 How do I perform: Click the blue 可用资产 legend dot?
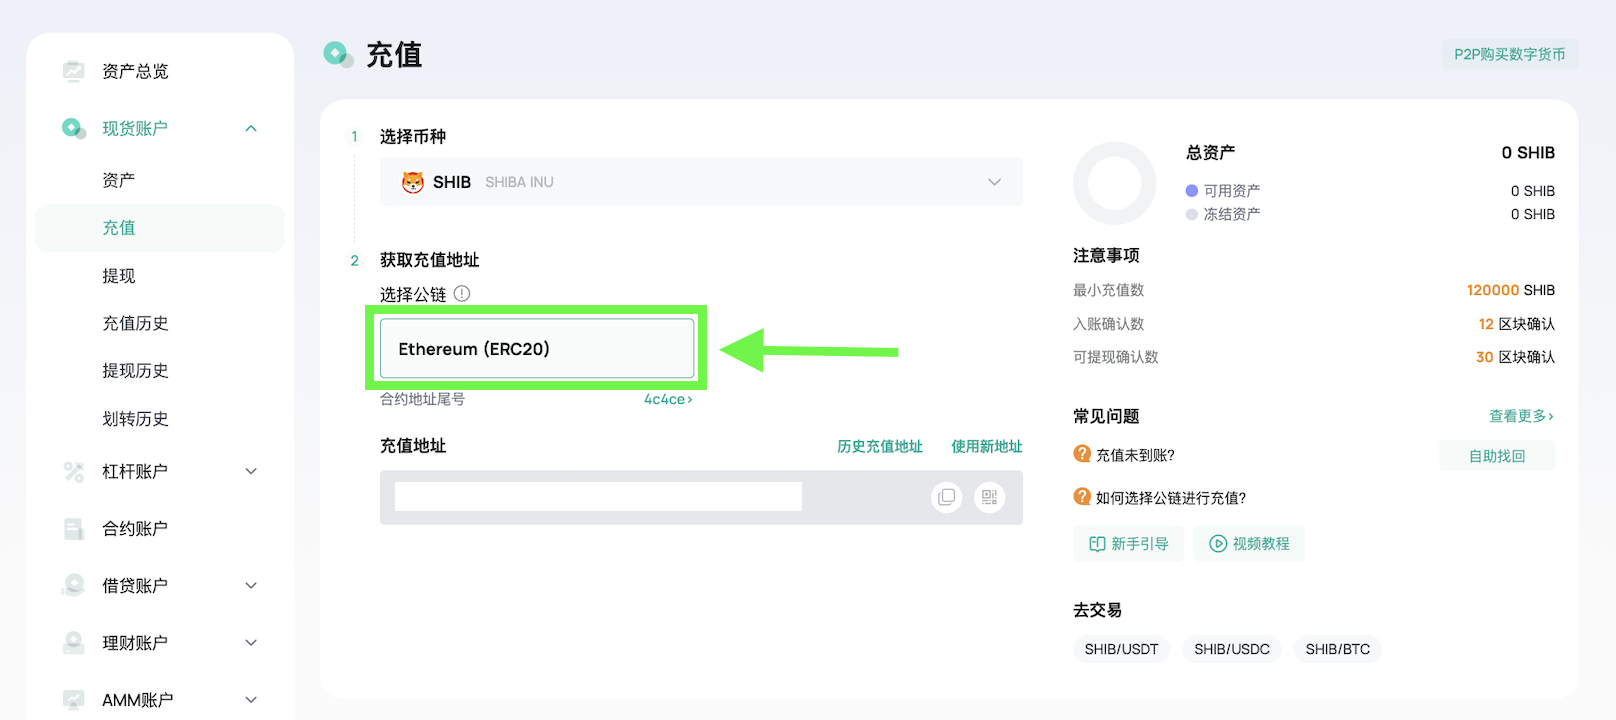[x=1191, y=190]
